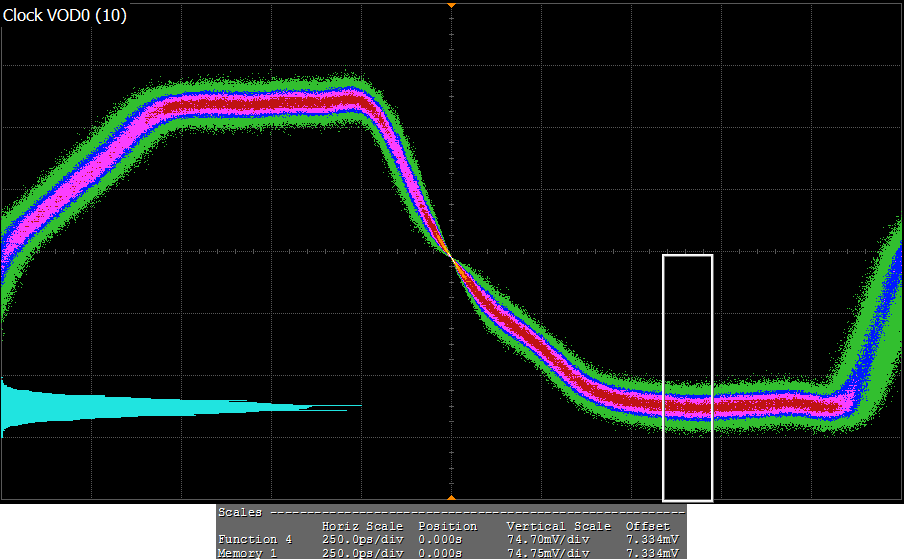Click the orange time reference marker at bottom

tap(451, 497)
